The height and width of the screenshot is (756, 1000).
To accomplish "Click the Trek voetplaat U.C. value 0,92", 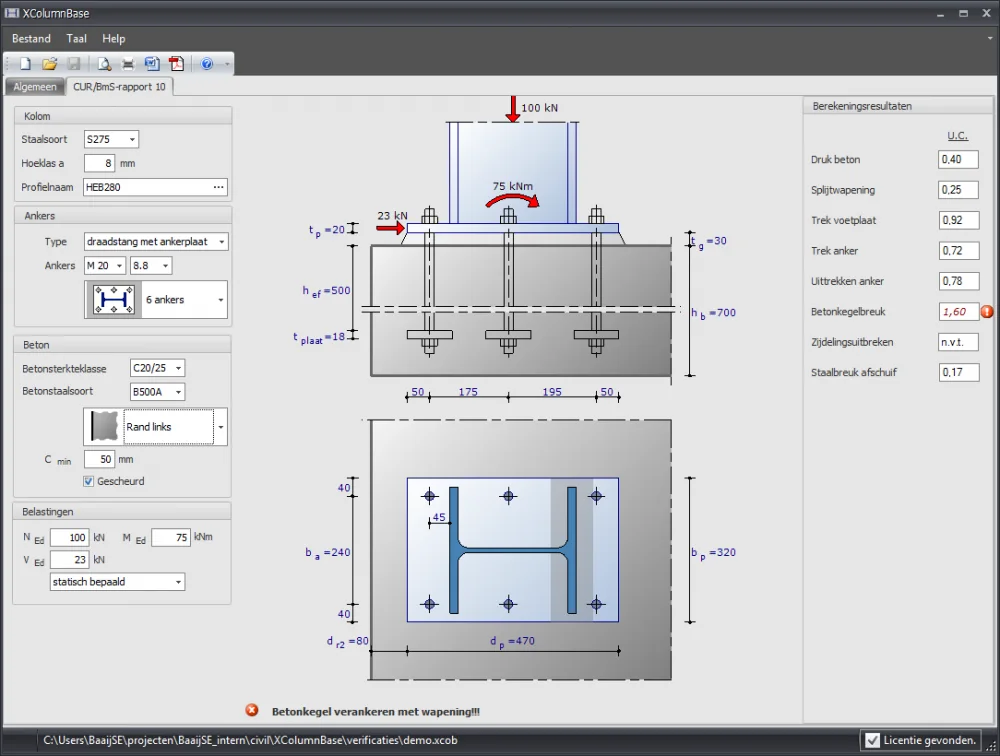I will coord(959,220).
